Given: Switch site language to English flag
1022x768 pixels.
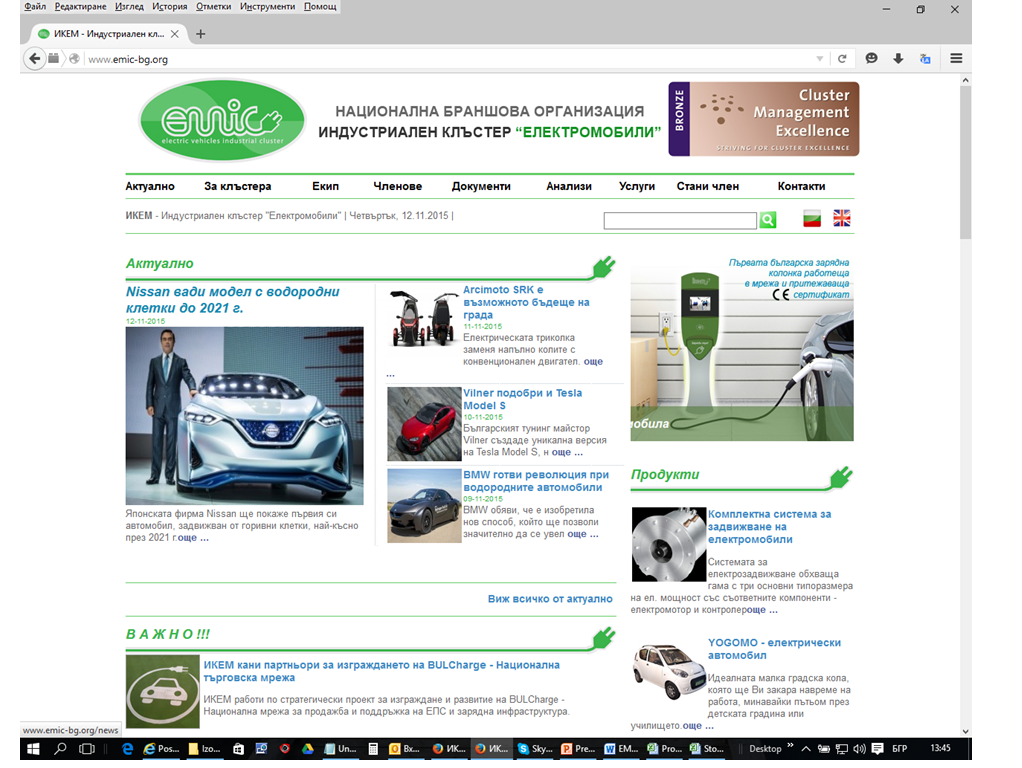Looking at the screenshot, I should point(842,218).
